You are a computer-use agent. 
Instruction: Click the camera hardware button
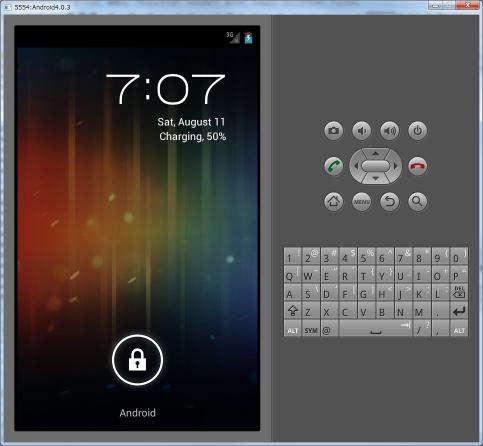(x=333, y=130)
